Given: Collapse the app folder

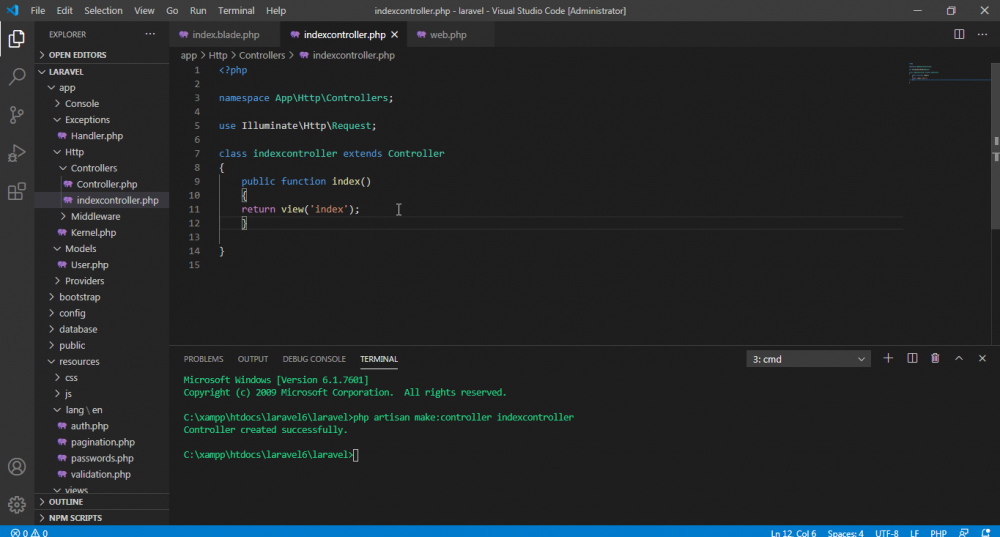Looking at the screenshot, I should [x=102, y=87].
